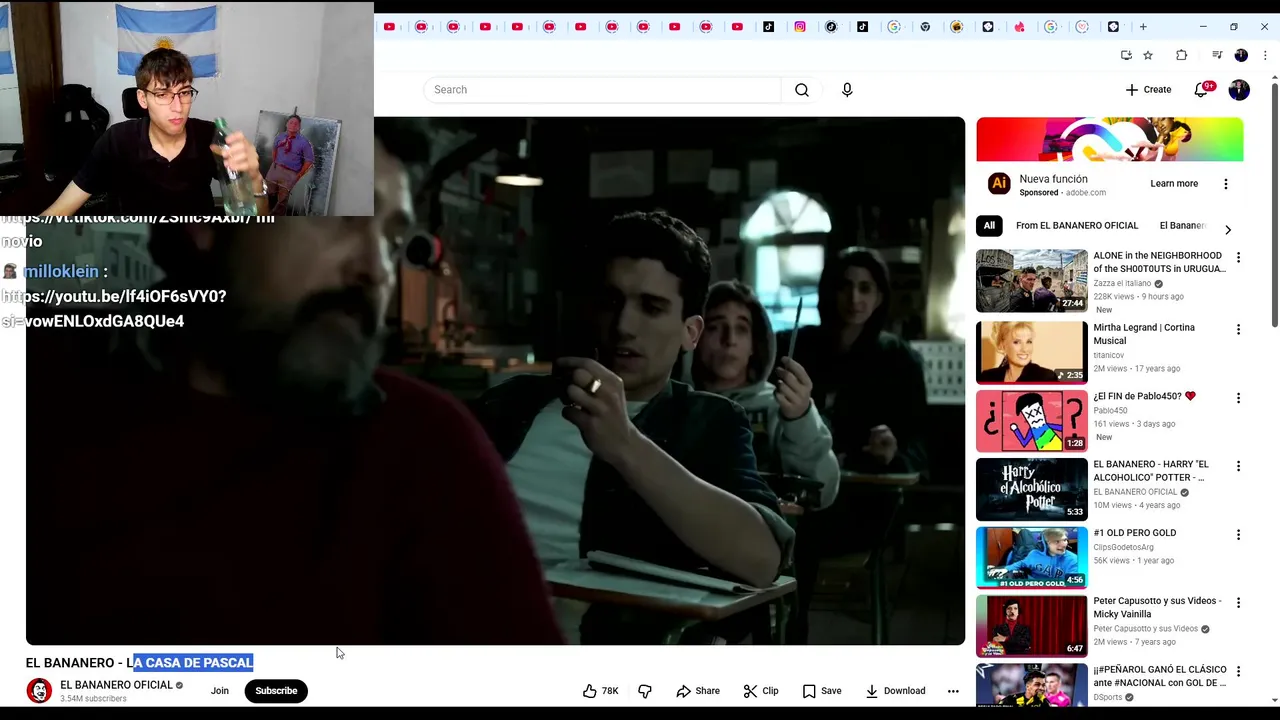Open the Chrome extensions puzzle icon
The height and width of the screenshot is (720, 1280).
point(1181,55)
